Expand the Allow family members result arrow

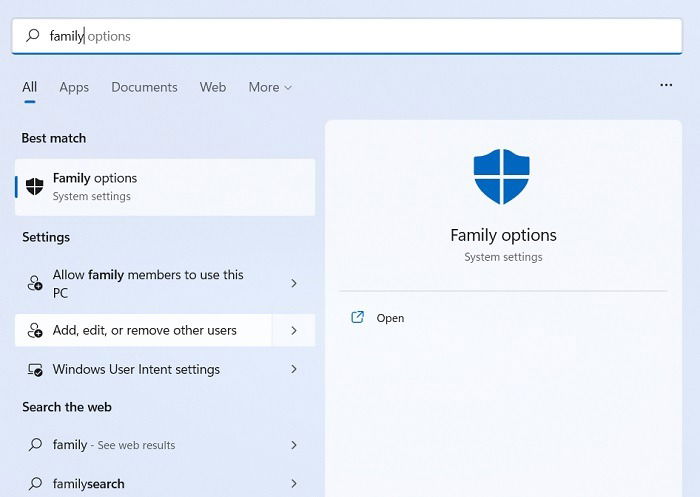pyautogui.click(x=294, y=283)
